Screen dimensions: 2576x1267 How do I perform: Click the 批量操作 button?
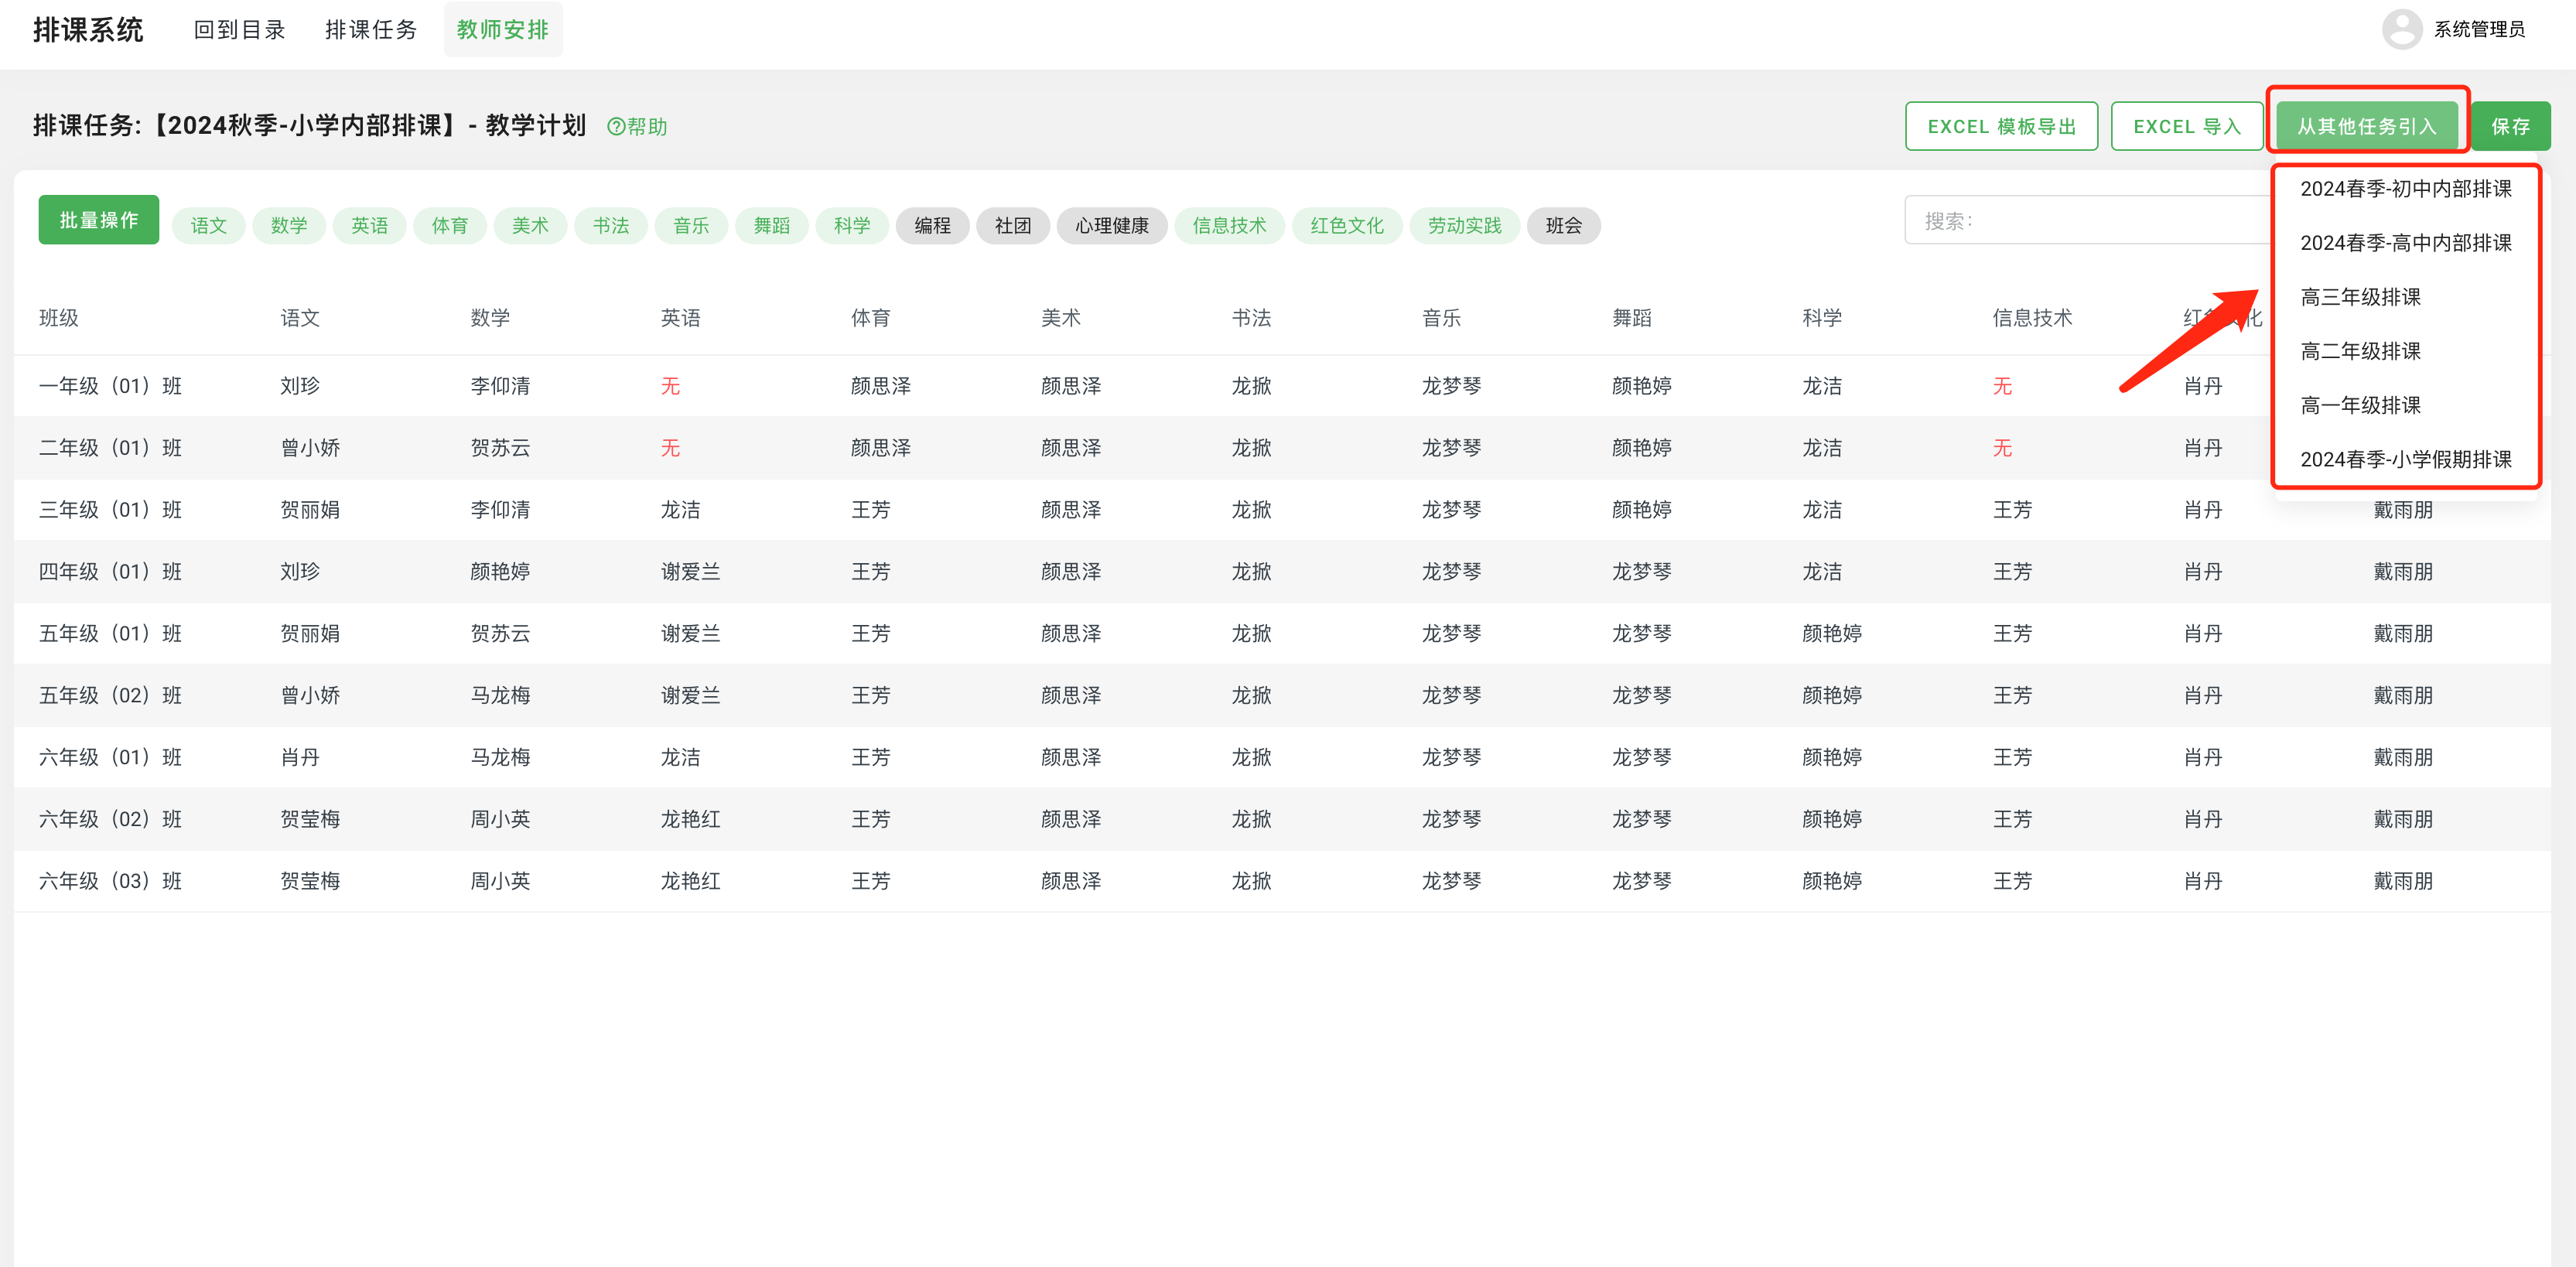98,220
